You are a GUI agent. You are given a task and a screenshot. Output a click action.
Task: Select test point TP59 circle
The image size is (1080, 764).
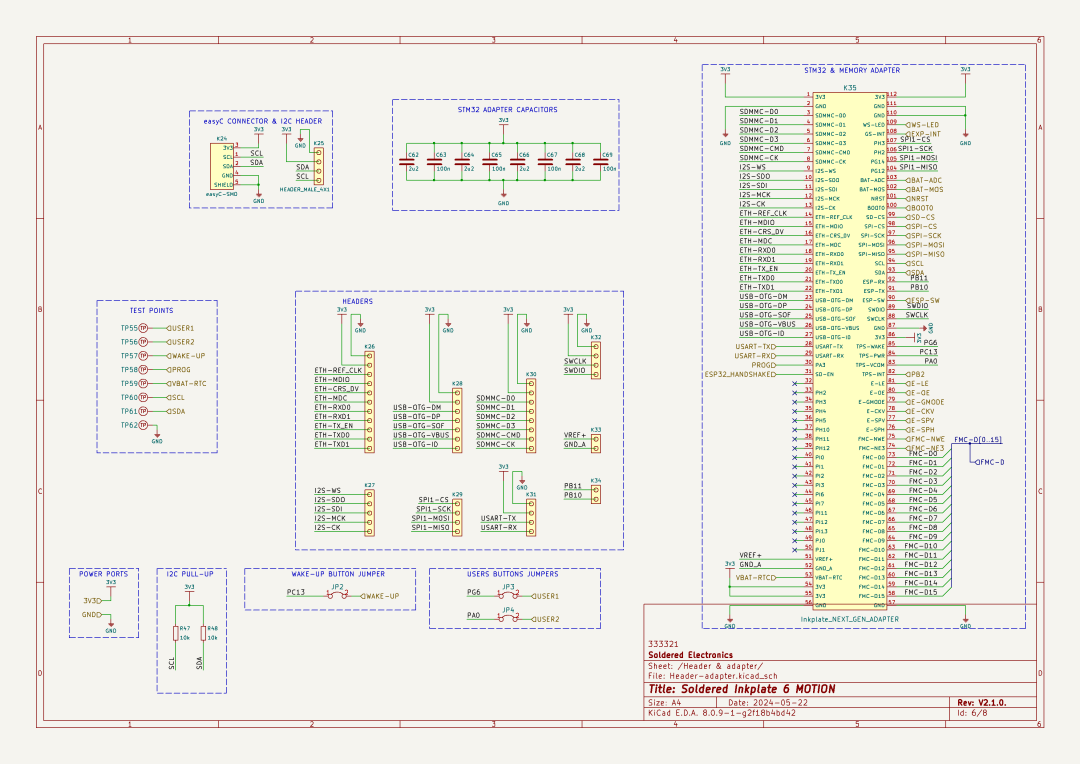coord(143,384)
